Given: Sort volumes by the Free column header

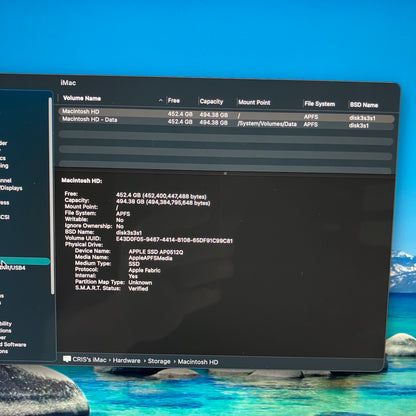Looking at the screenshot, I should [x=174, y=100].
